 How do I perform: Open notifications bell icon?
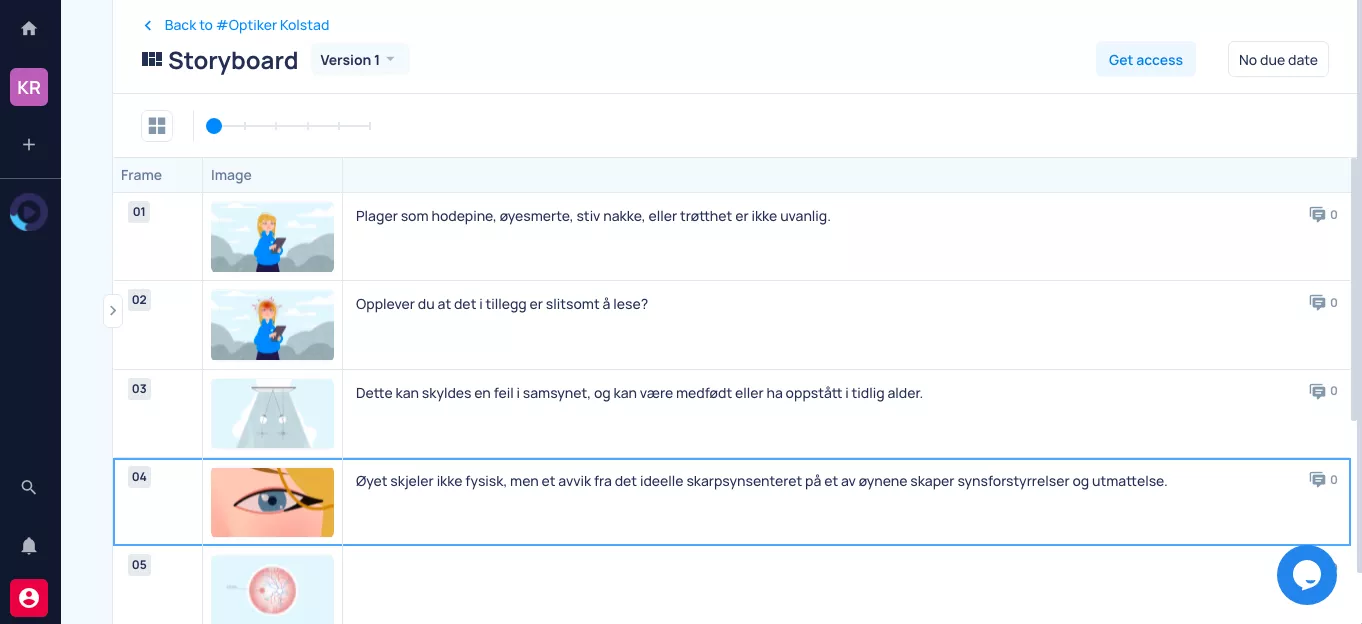[29, 545]
